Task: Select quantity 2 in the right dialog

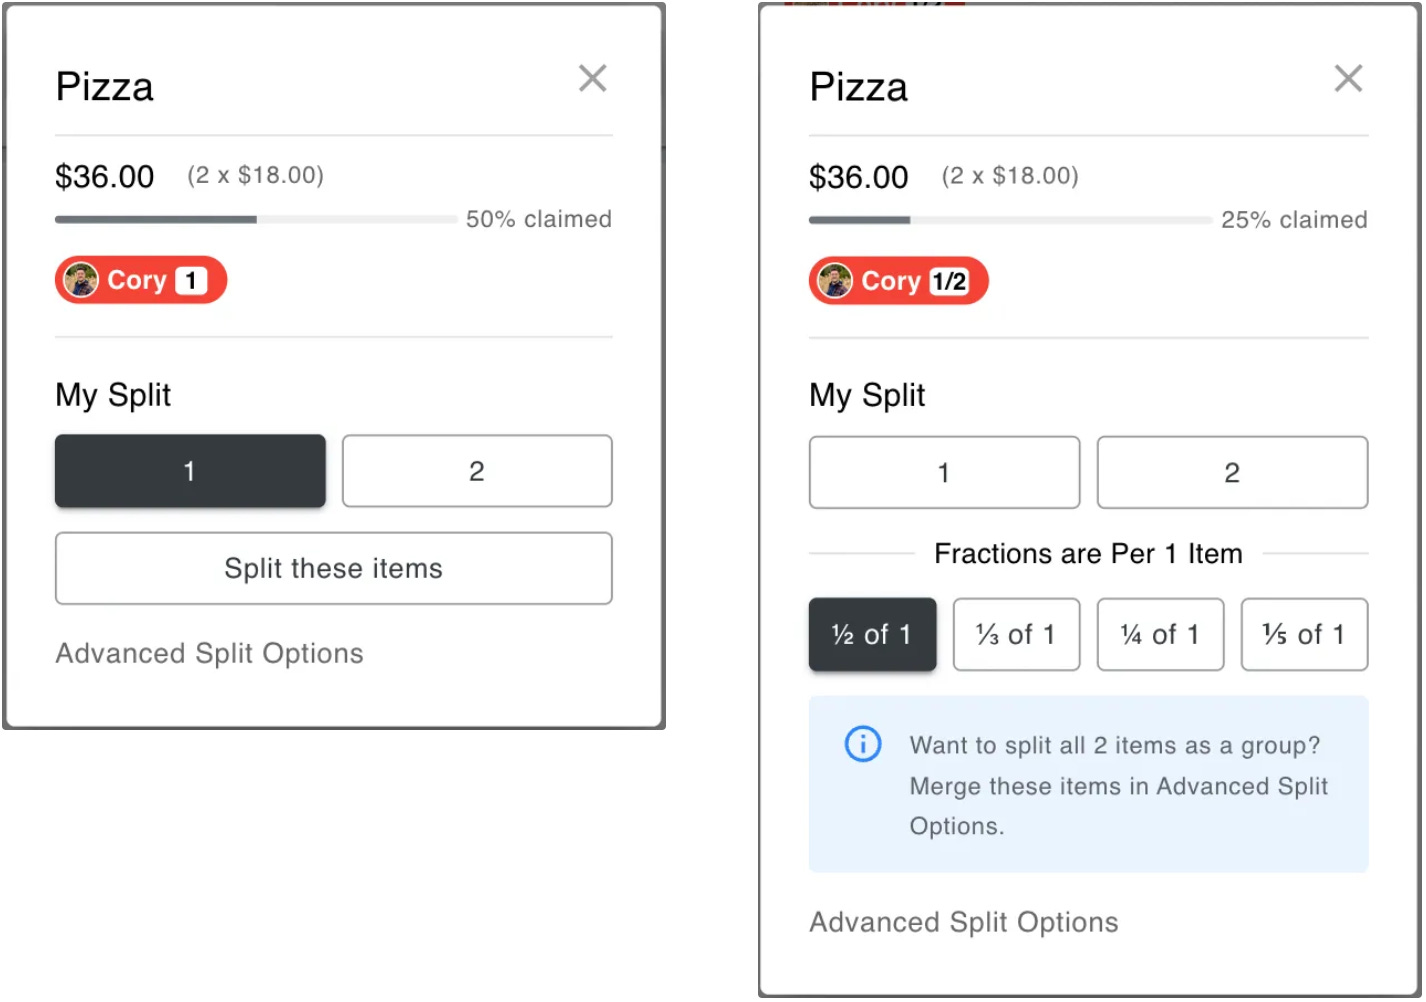Action: tap(1232, 472)
